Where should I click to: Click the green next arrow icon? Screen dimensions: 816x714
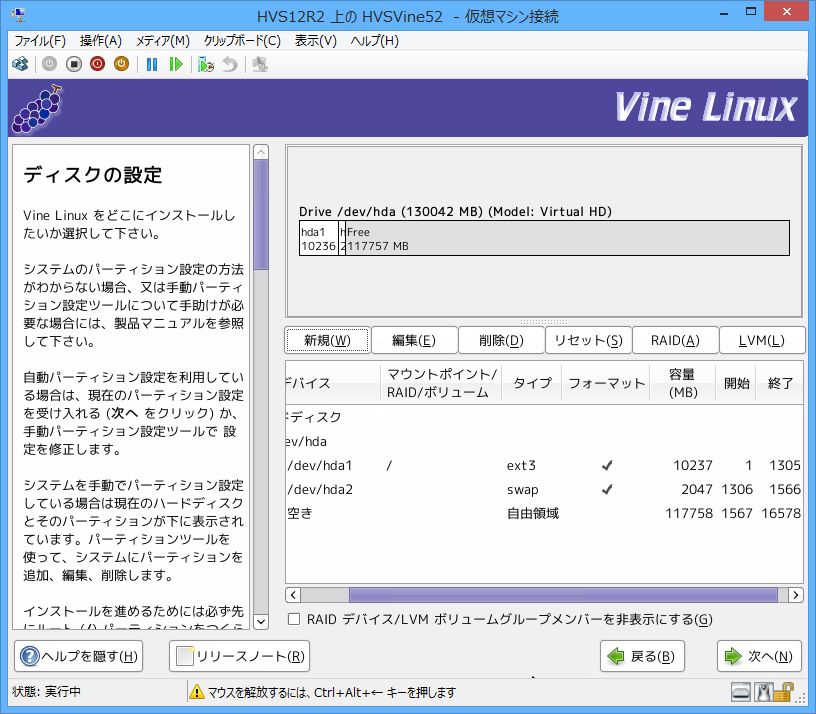coord(733,656)
